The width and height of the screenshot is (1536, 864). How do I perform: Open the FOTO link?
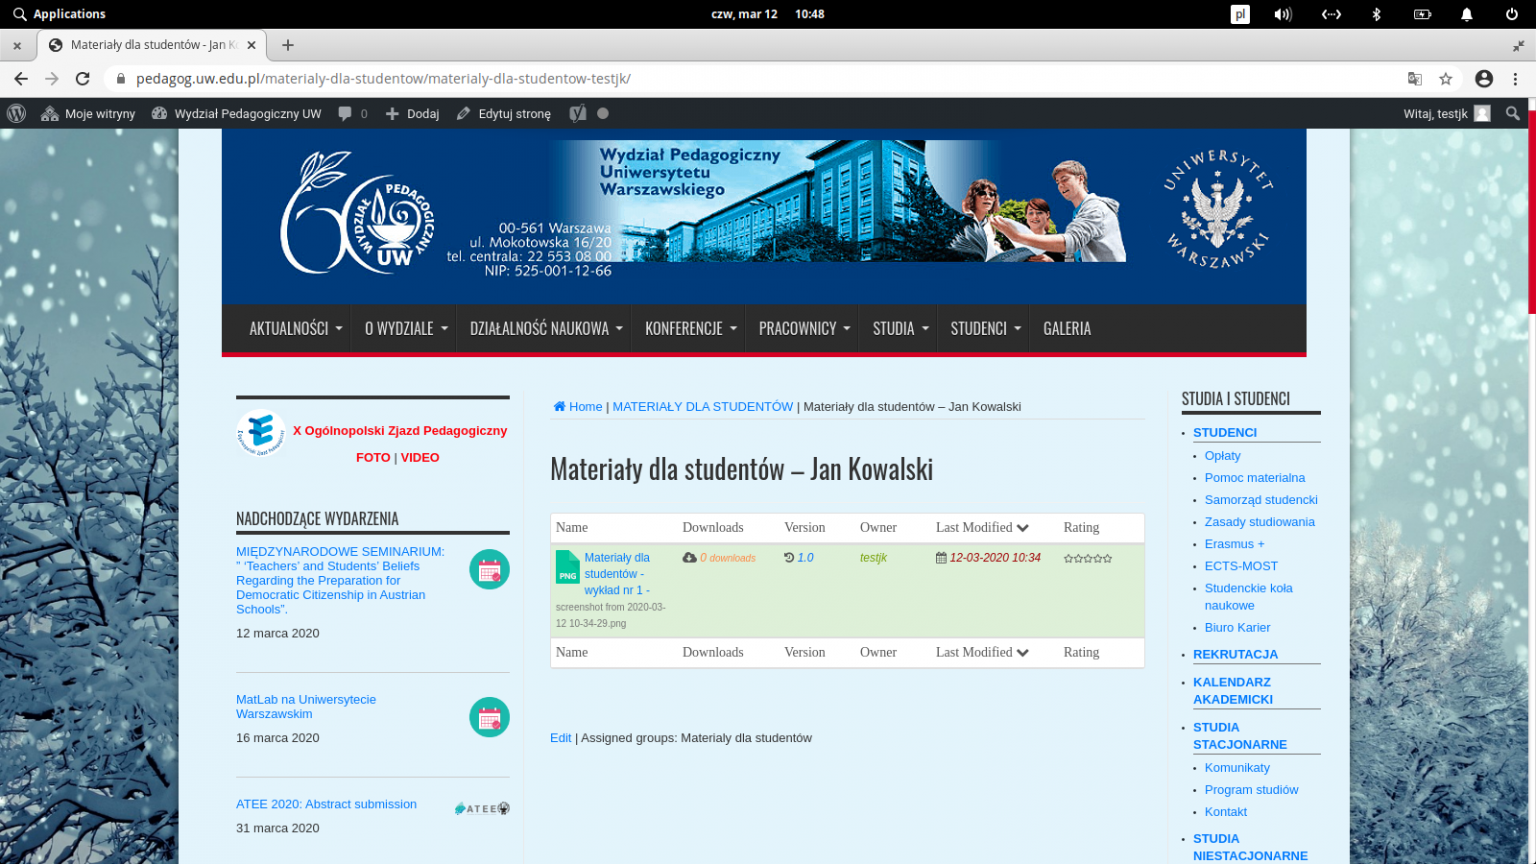pyautogui.click(x=373, y=458)
